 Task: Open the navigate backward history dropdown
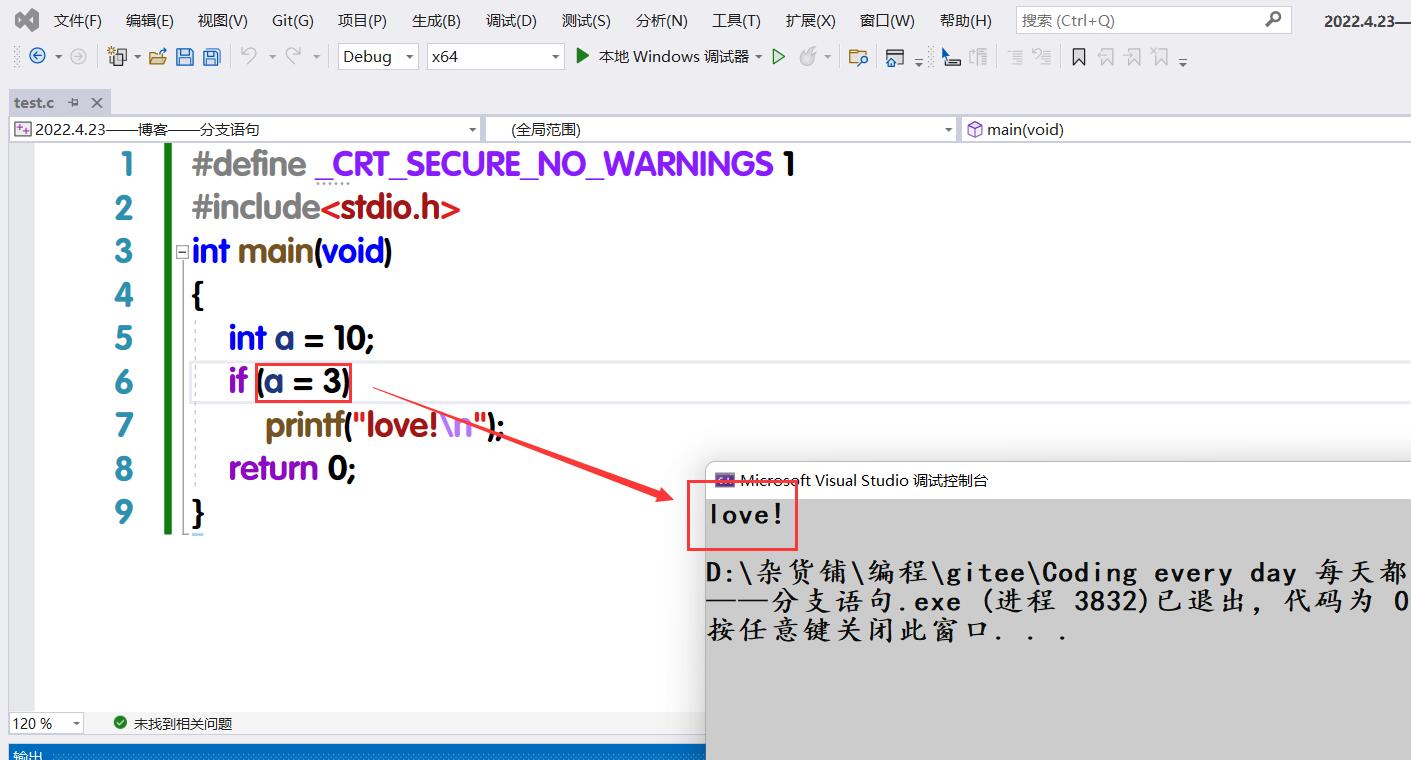pyautogui.click(x=58, y=57)
